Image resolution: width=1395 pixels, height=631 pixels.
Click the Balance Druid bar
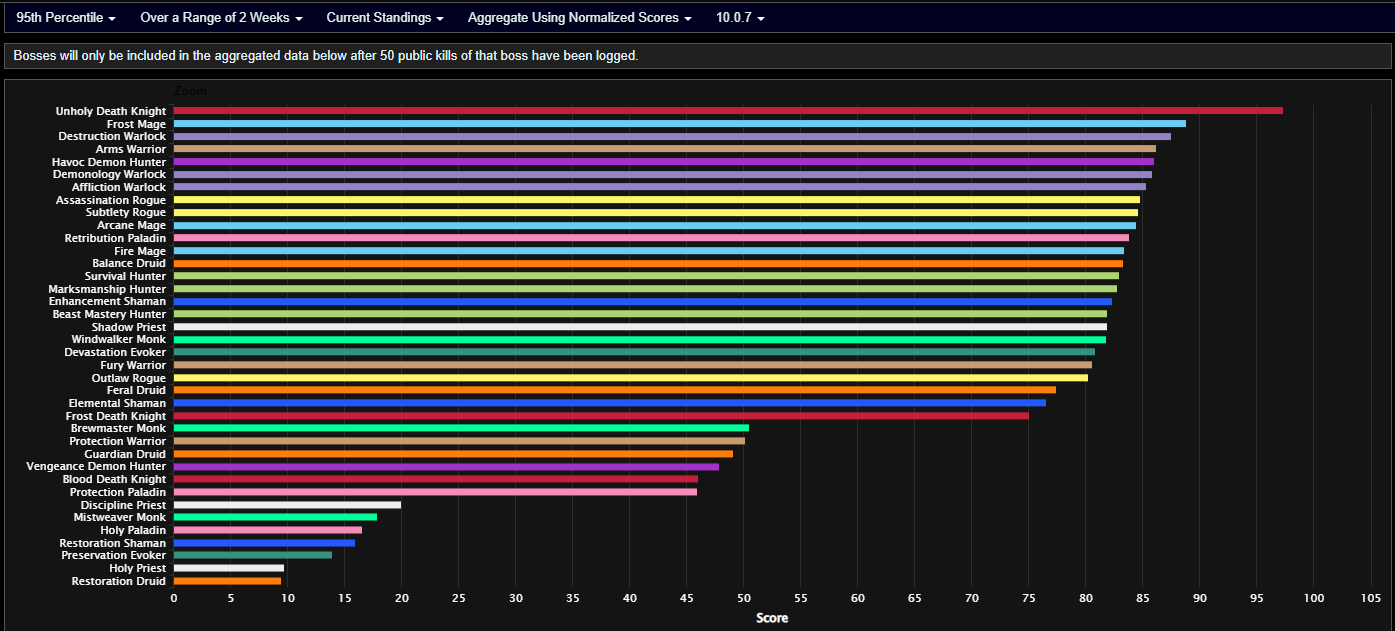[648, 263]
